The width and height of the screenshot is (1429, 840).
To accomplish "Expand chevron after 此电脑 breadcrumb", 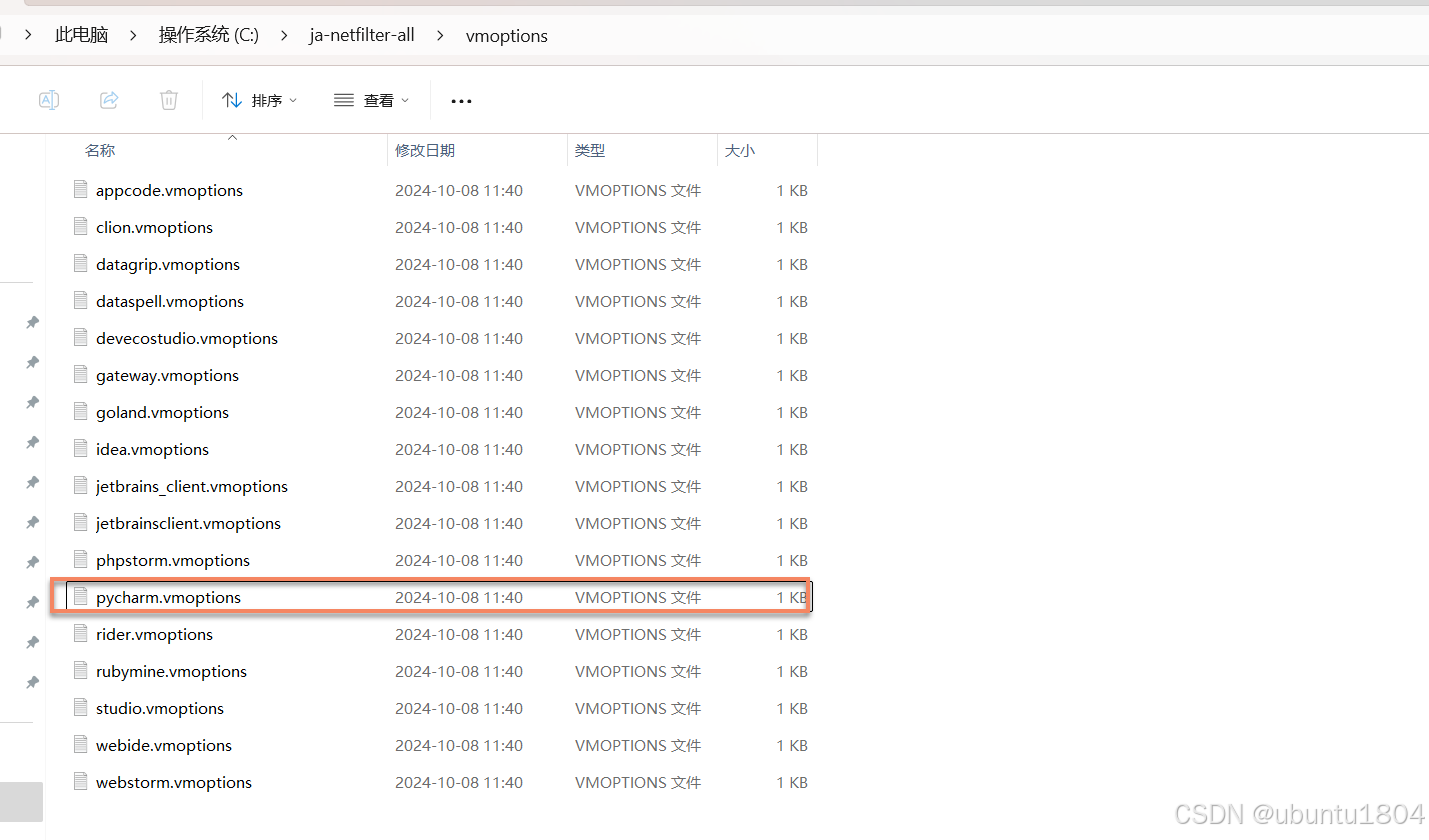I will (133, 35).
